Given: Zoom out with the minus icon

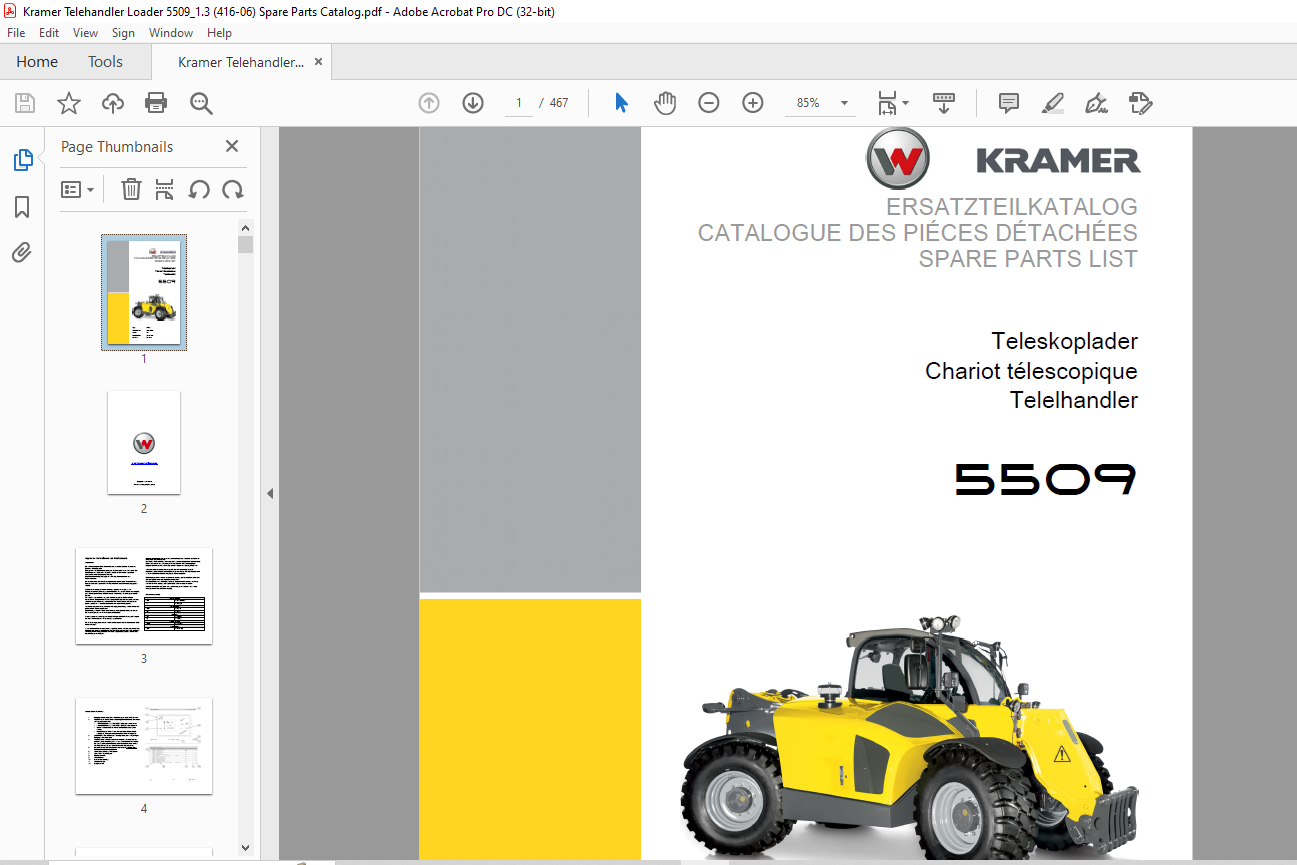Looking at the screenshot, I should tap(709, 103).
